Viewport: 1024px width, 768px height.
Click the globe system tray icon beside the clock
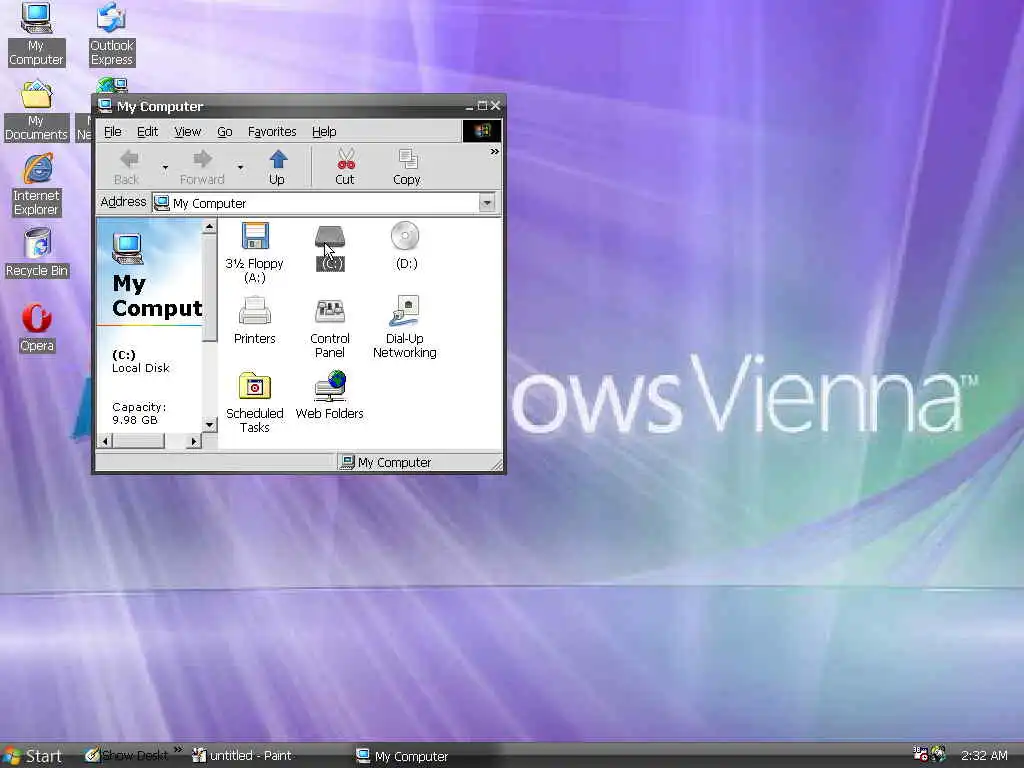938,754
